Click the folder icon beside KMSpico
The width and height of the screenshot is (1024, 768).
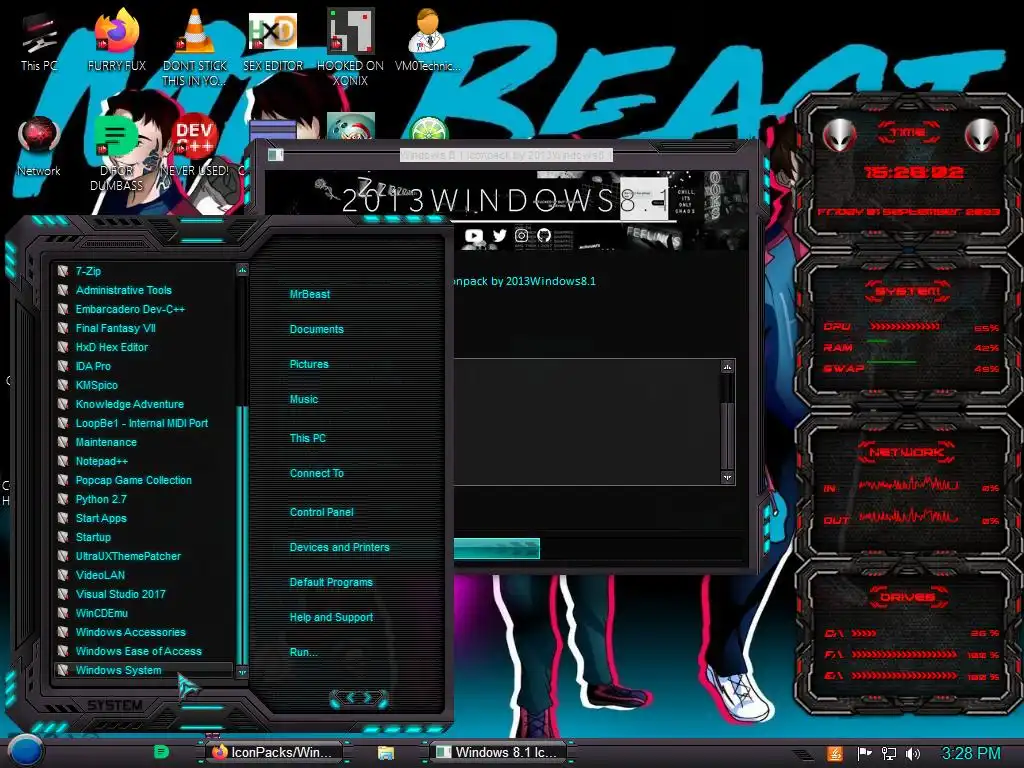click(63, 385)
